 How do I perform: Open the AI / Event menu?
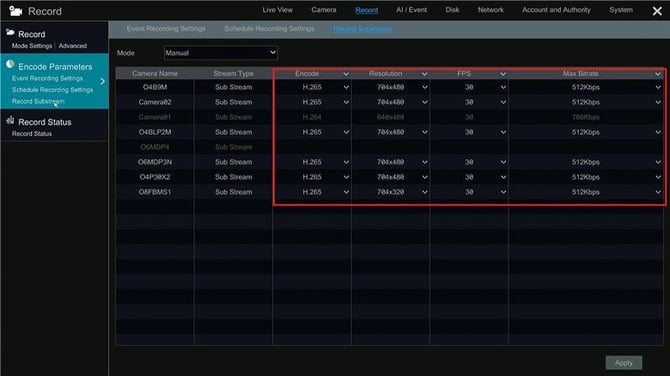tap(411, 10)
